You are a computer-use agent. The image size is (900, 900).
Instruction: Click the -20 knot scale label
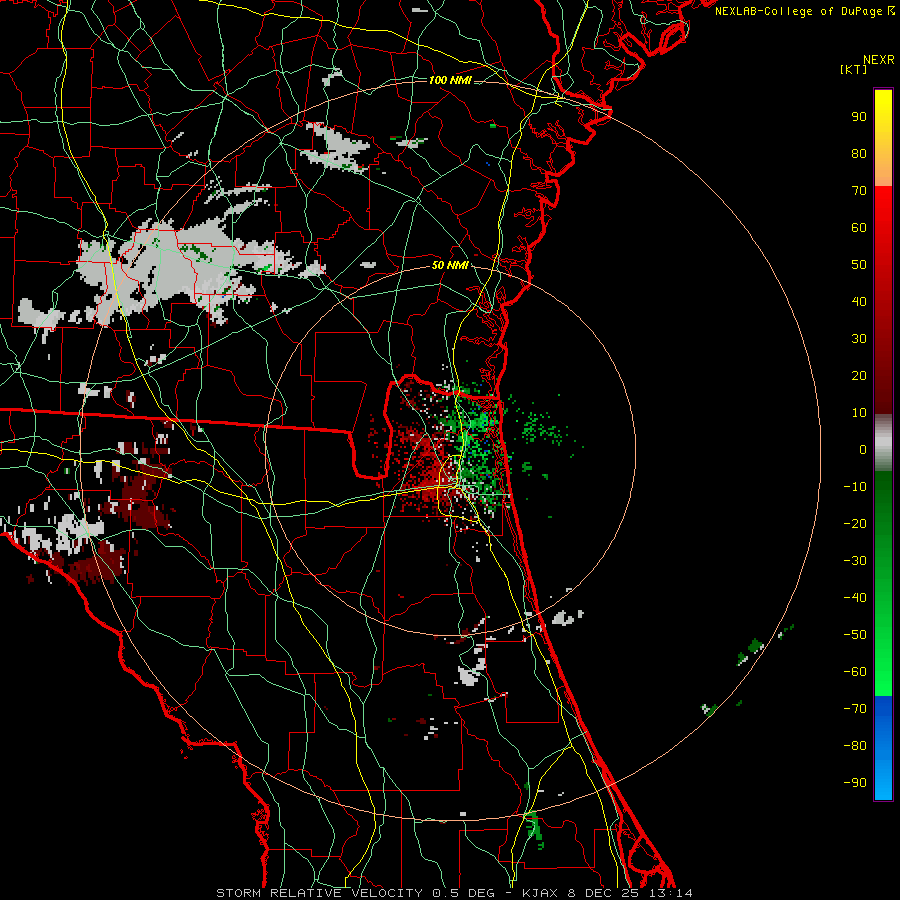pyautogui.click(x=855, y=524)
